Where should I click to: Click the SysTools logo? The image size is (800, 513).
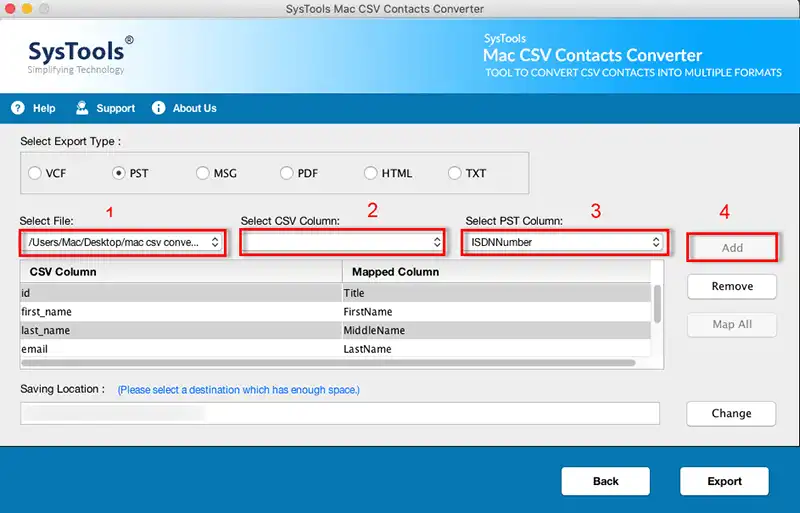coord(80,55)
